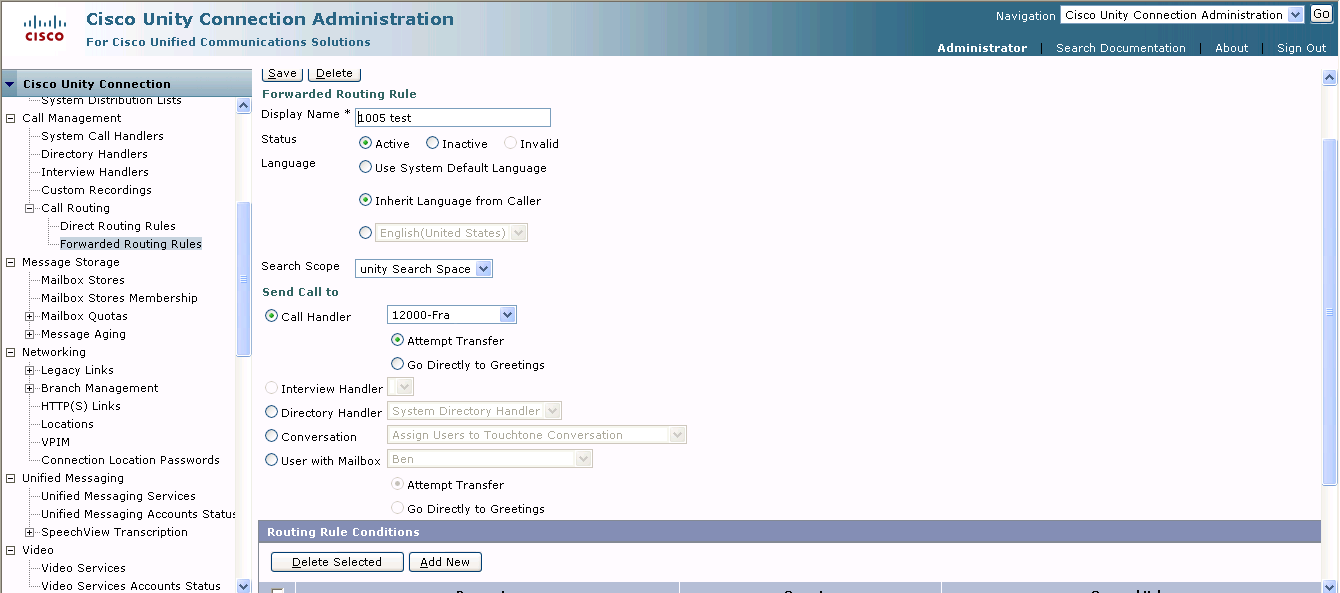Expand the Message Aging node
This screenshot has width=1340, height=593.
[x=30, y=334]
